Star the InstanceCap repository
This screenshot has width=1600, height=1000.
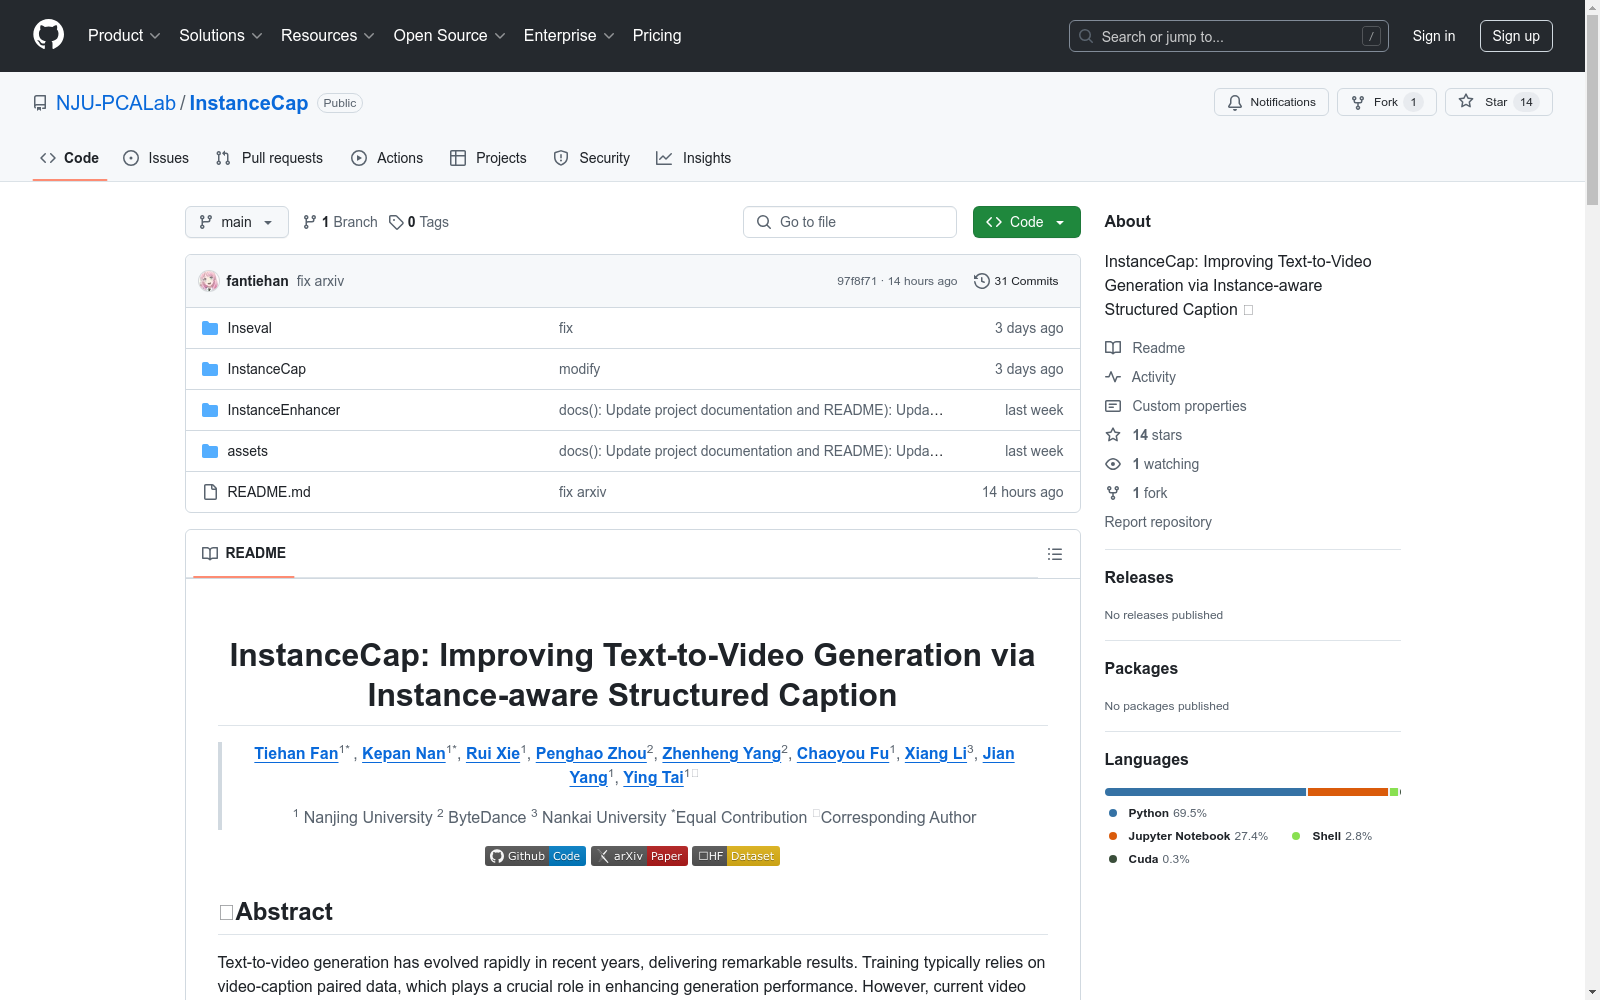[x=1498, y=102]
